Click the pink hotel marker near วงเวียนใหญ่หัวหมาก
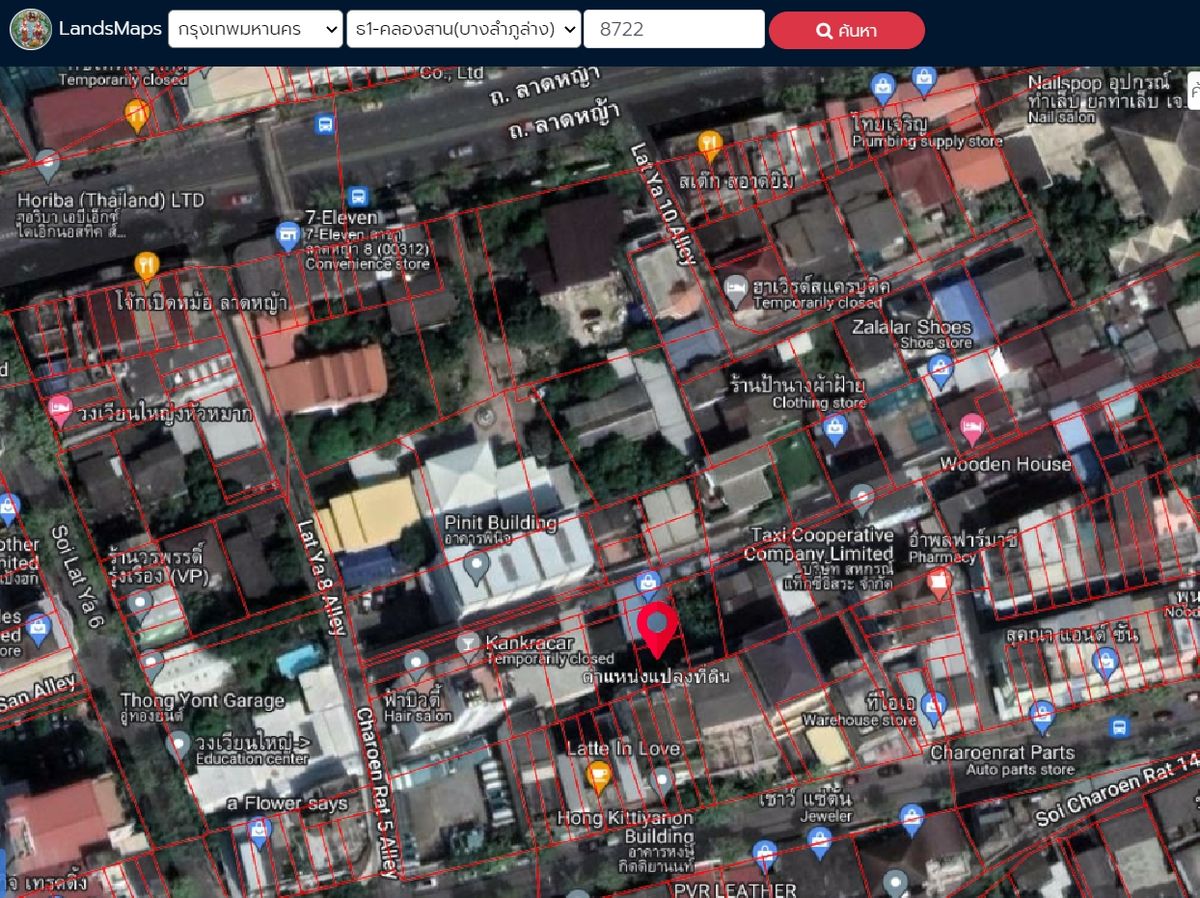The image size is (1200, 898). tap(60, 410)
